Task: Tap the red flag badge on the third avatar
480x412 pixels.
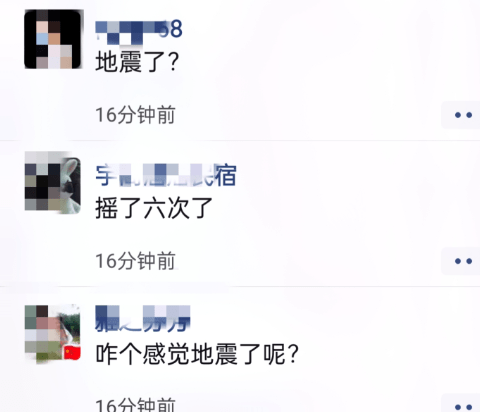Action: (72, 353)
